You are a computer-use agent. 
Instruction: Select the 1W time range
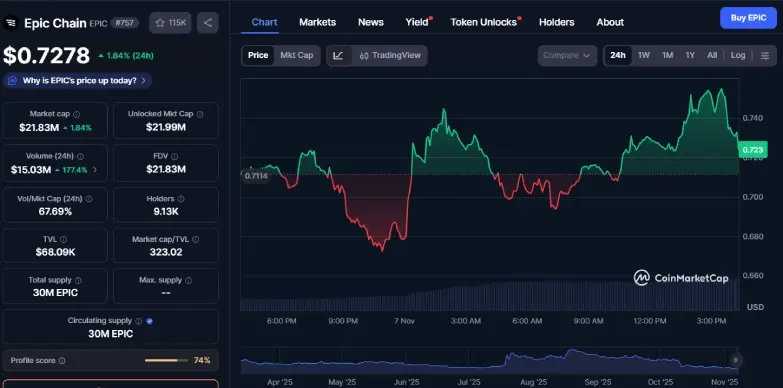[644, 55]
